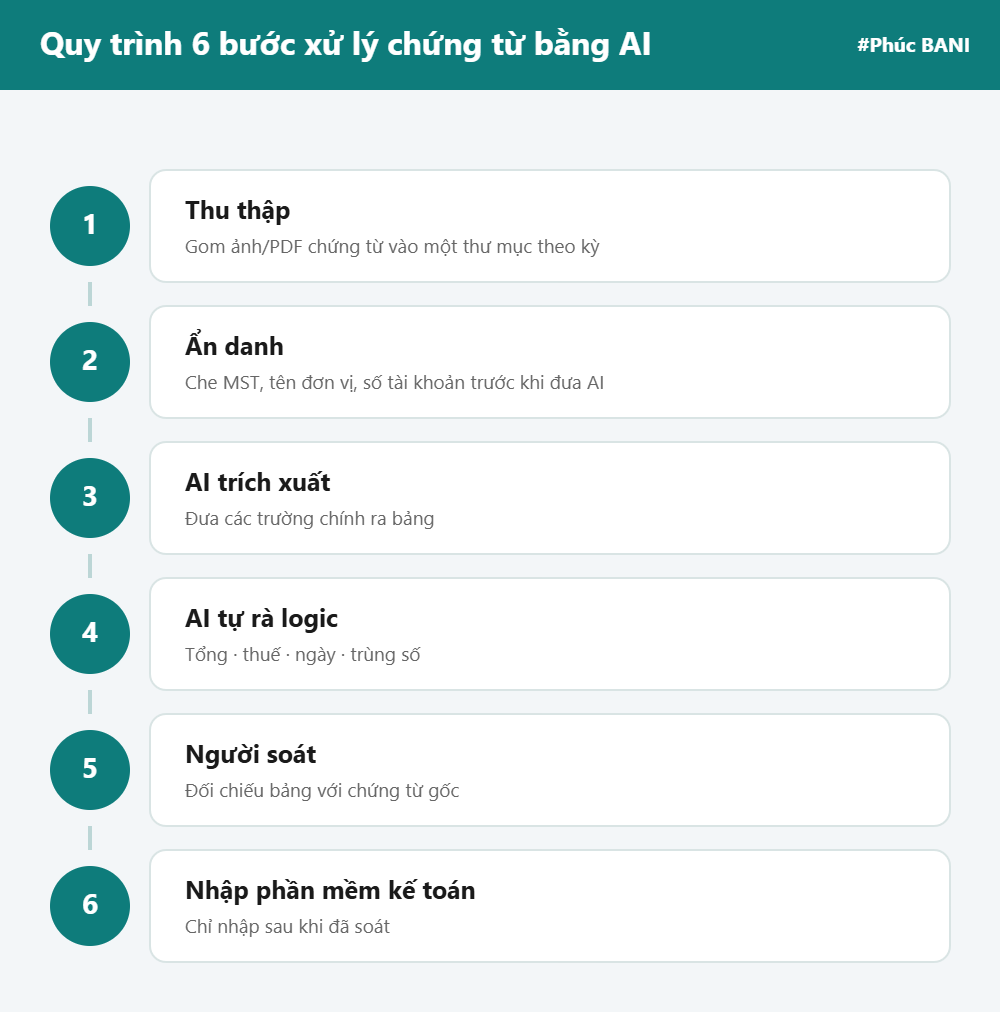Click the Tổng · thuế · ngày subtitle

pyautogui.click(x=303, y=655)
